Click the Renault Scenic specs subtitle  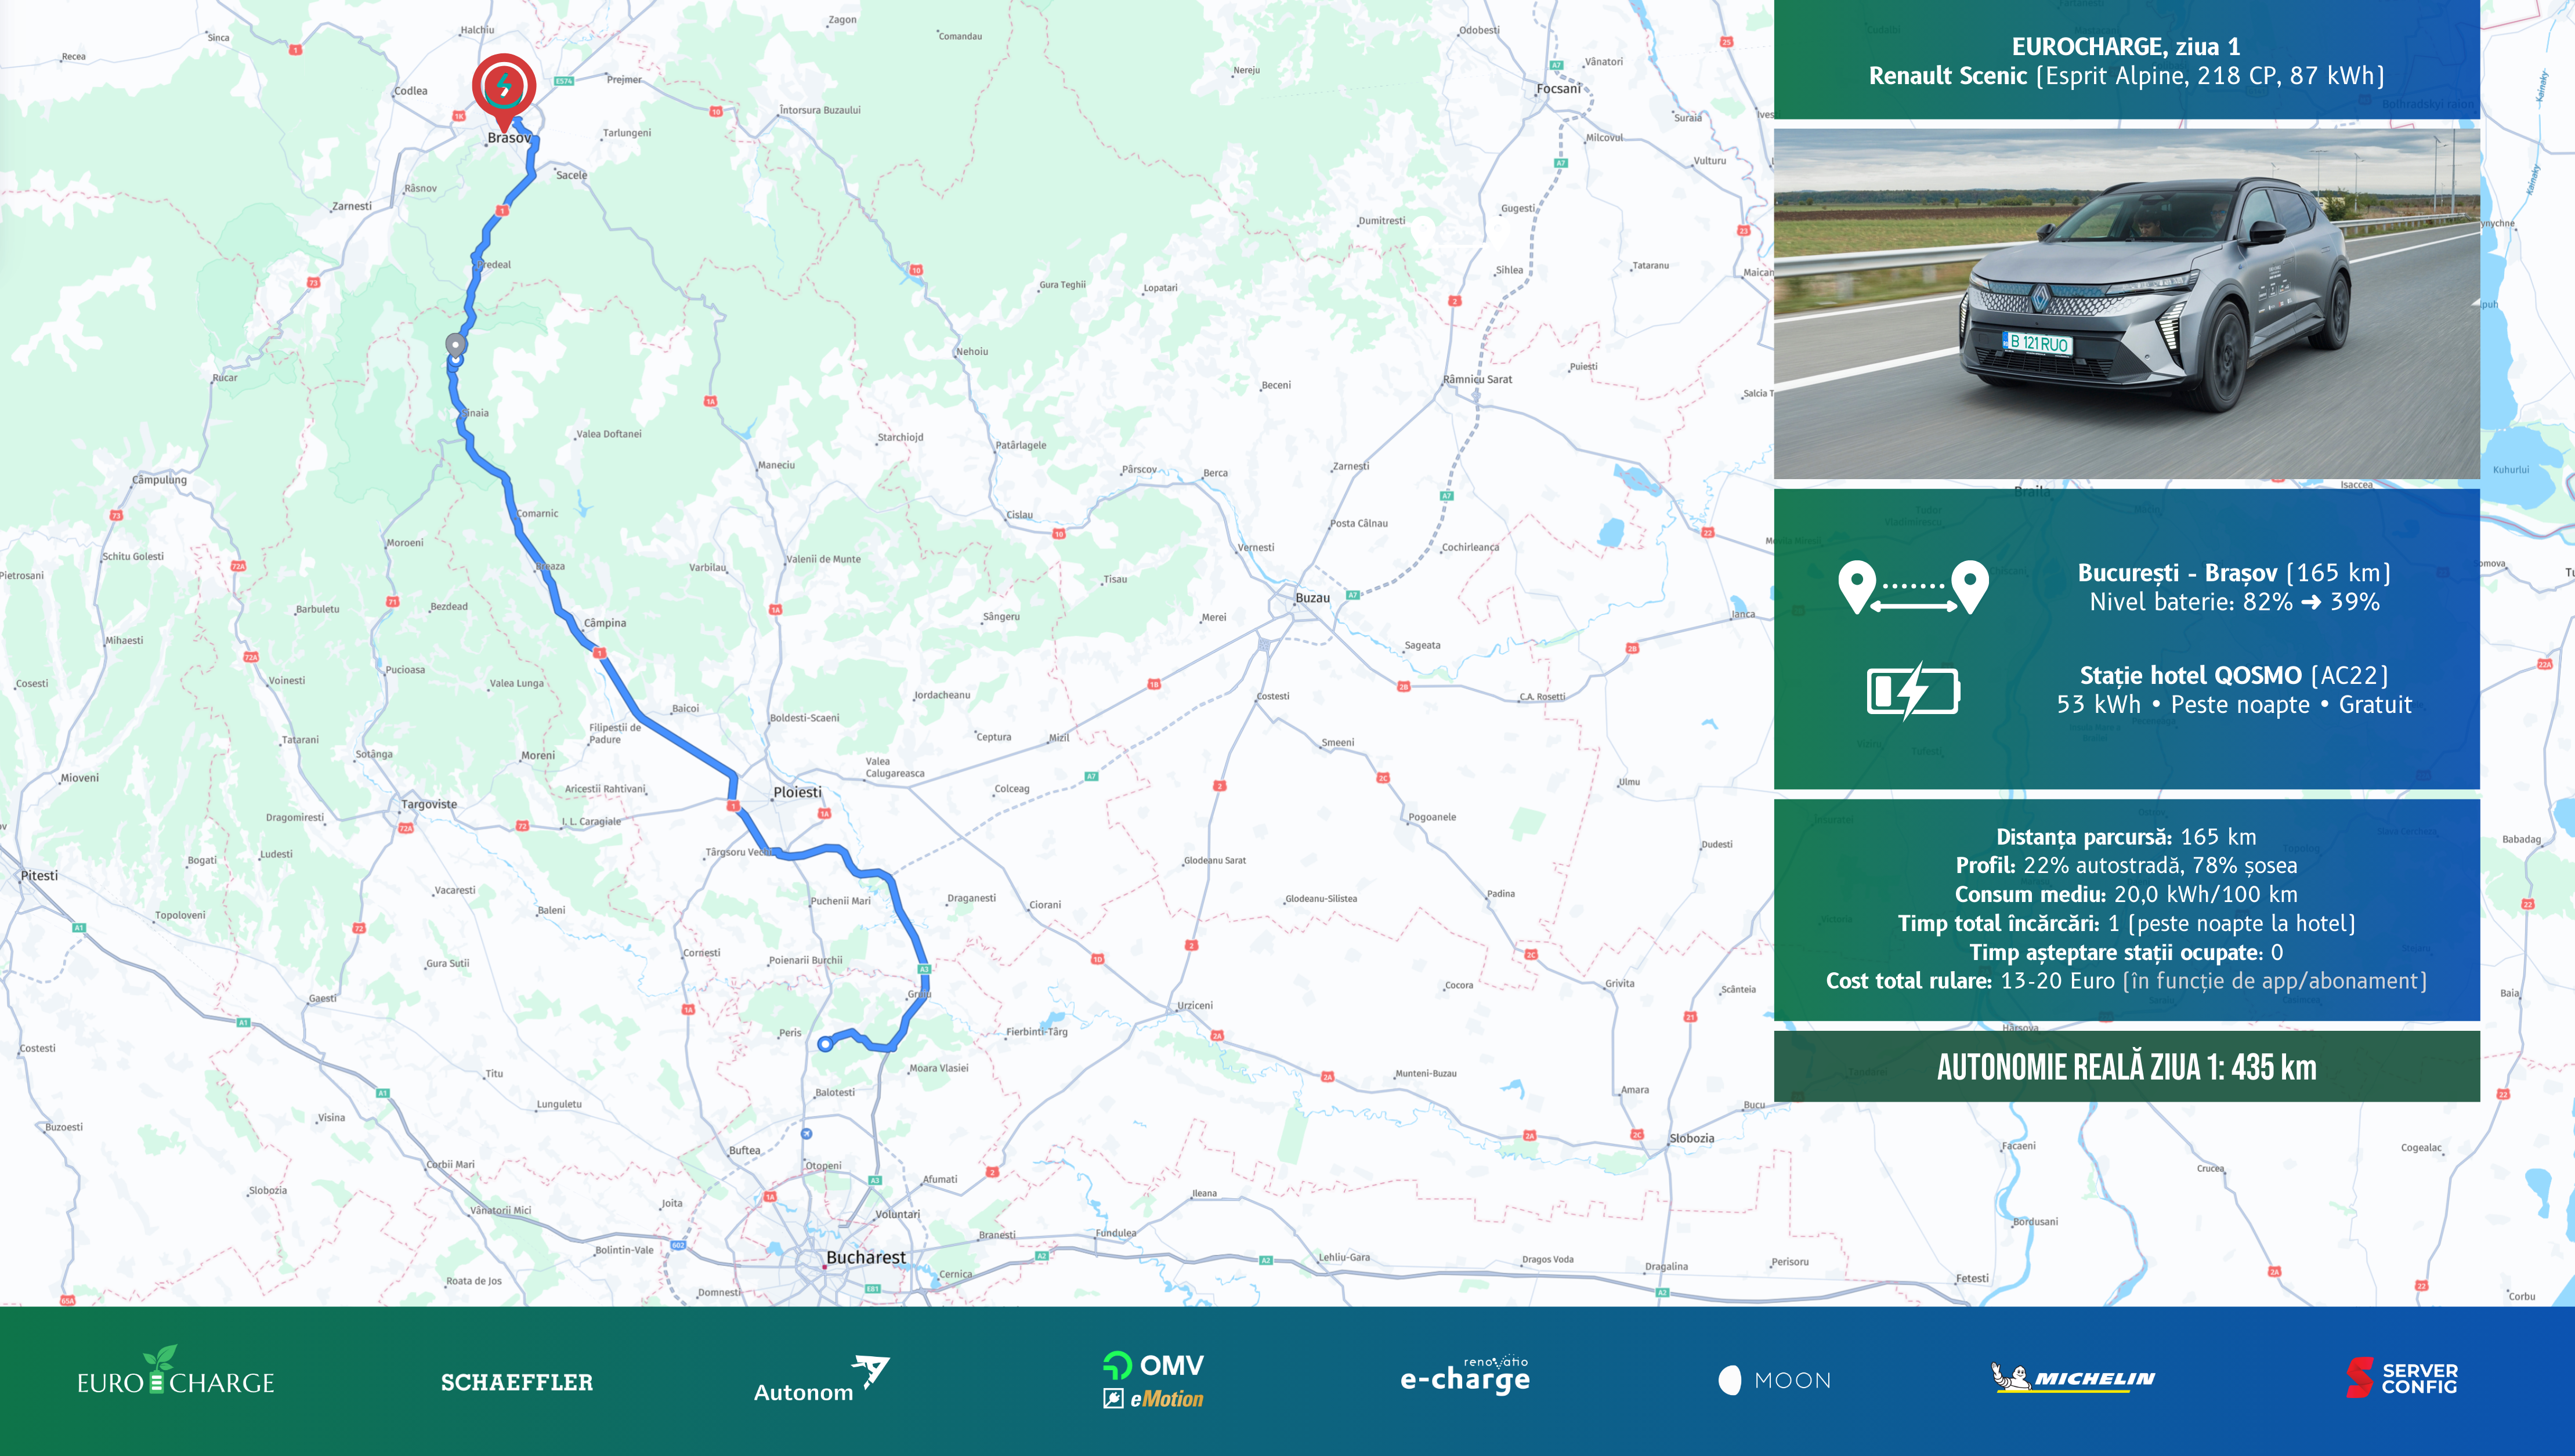click(2126, 76)
